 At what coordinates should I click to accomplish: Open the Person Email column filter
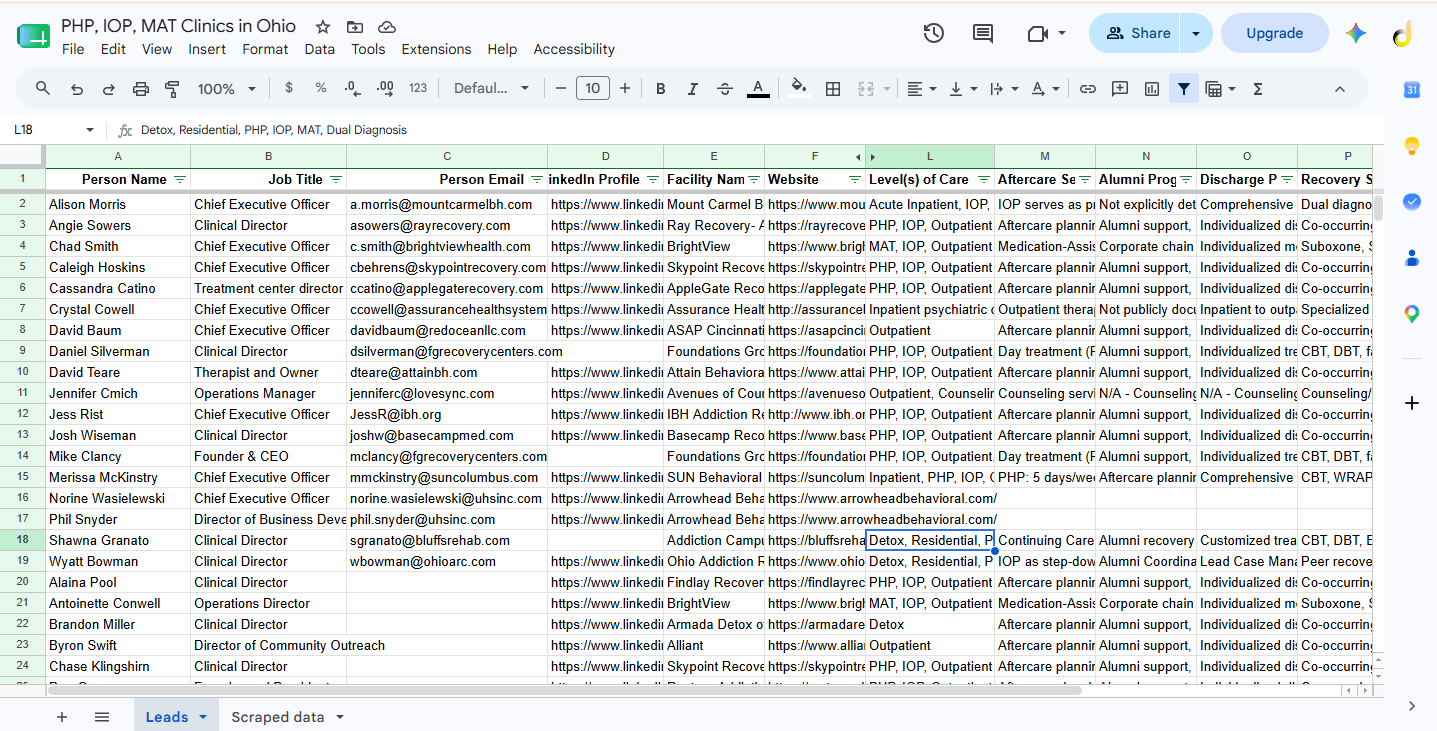[x=537, y=179]
